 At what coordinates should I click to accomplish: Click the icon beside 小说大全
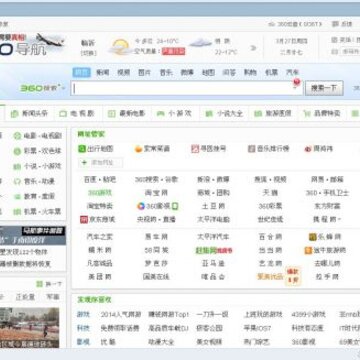pos(209,114)
